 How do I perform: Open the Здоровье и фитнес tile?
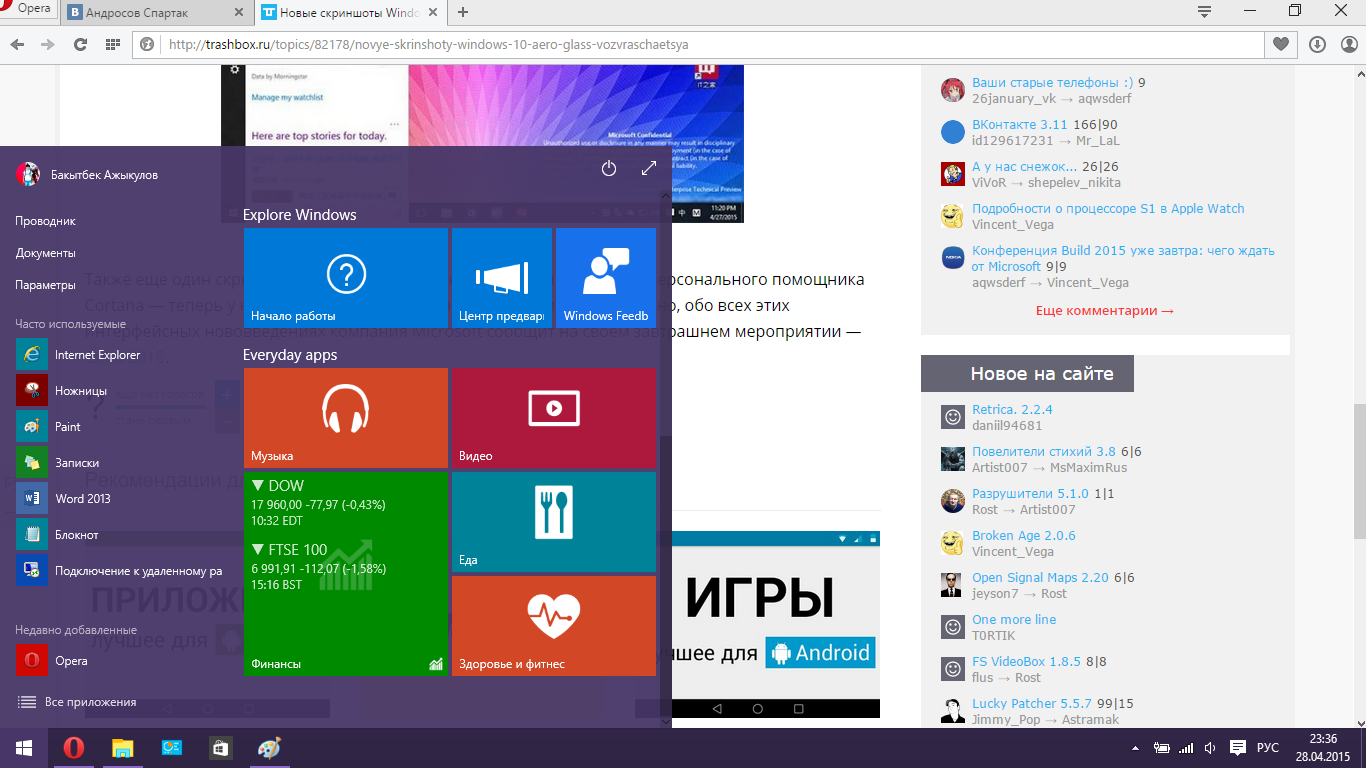click(554, 626)
